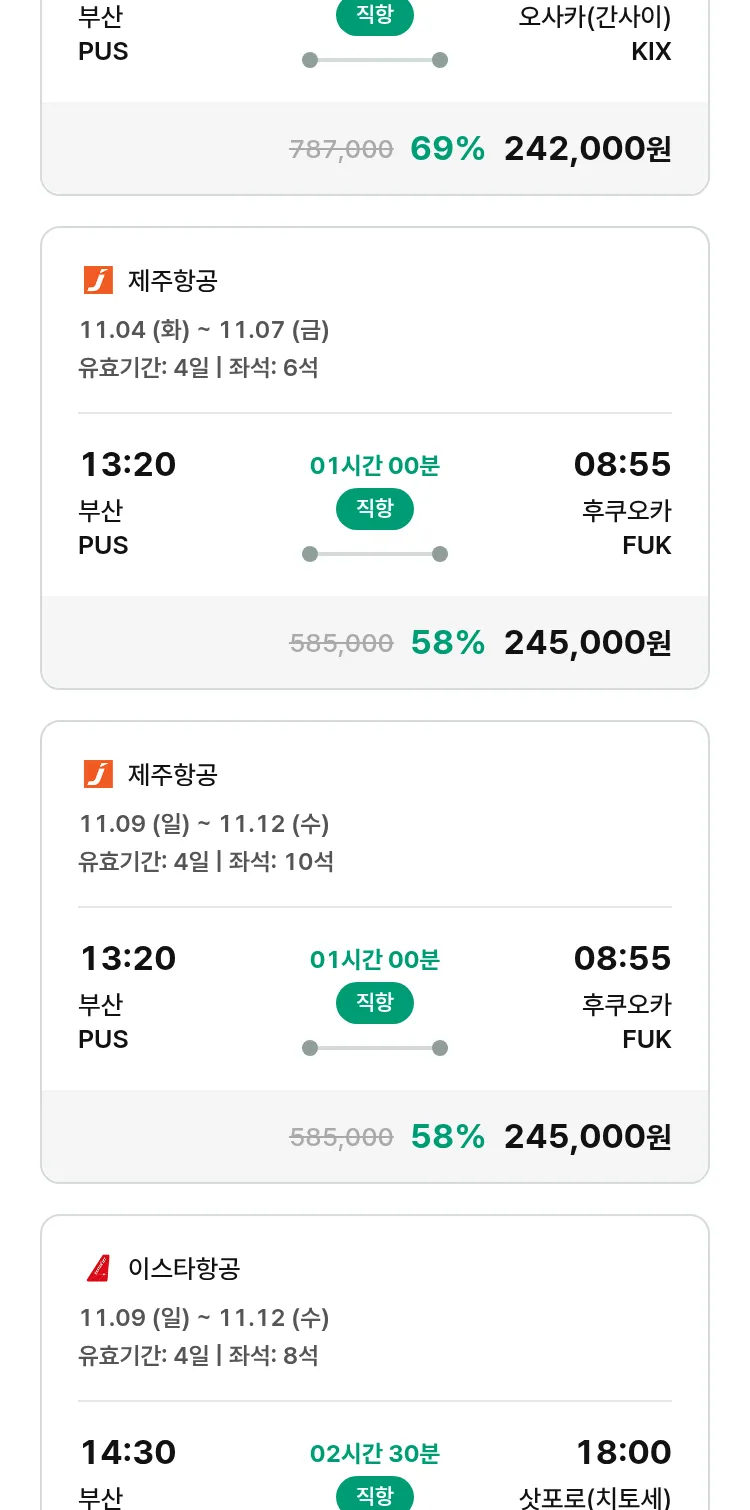750x1510 pixels.
Task: Select the 직항 badge on the 11.04 Fukuoka flight
Action: tap(374, 509)
